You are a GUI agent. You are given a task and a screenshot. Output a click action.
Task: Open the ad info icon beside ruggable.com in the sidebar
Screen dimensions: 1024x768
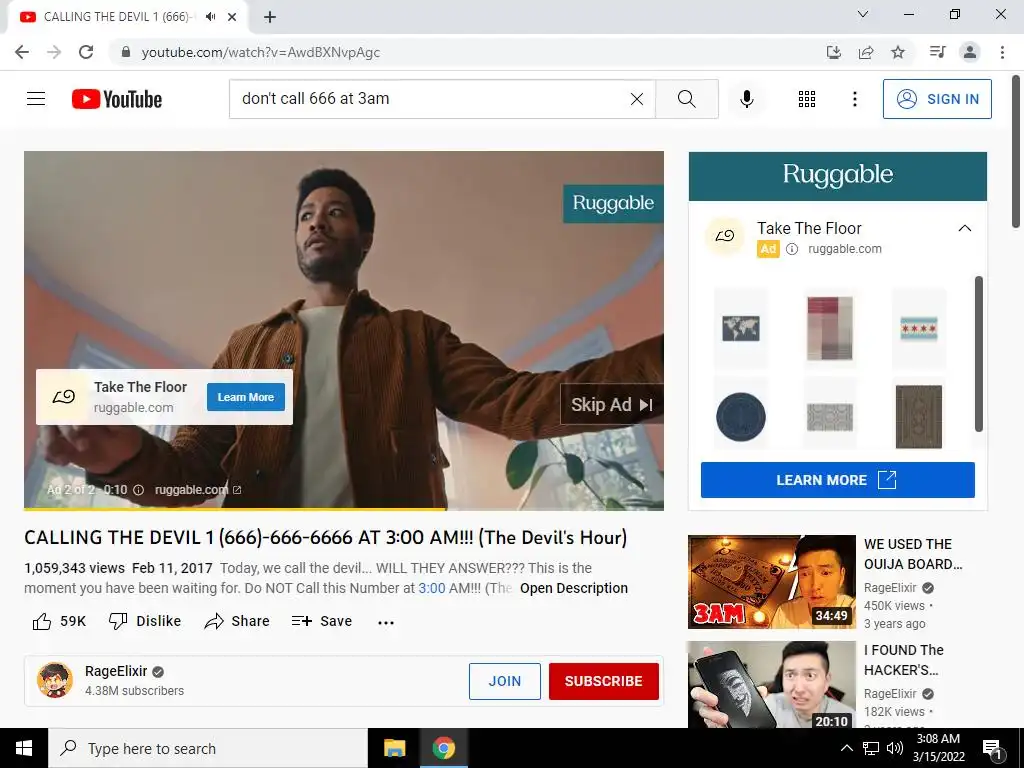[x=792, y=249]
